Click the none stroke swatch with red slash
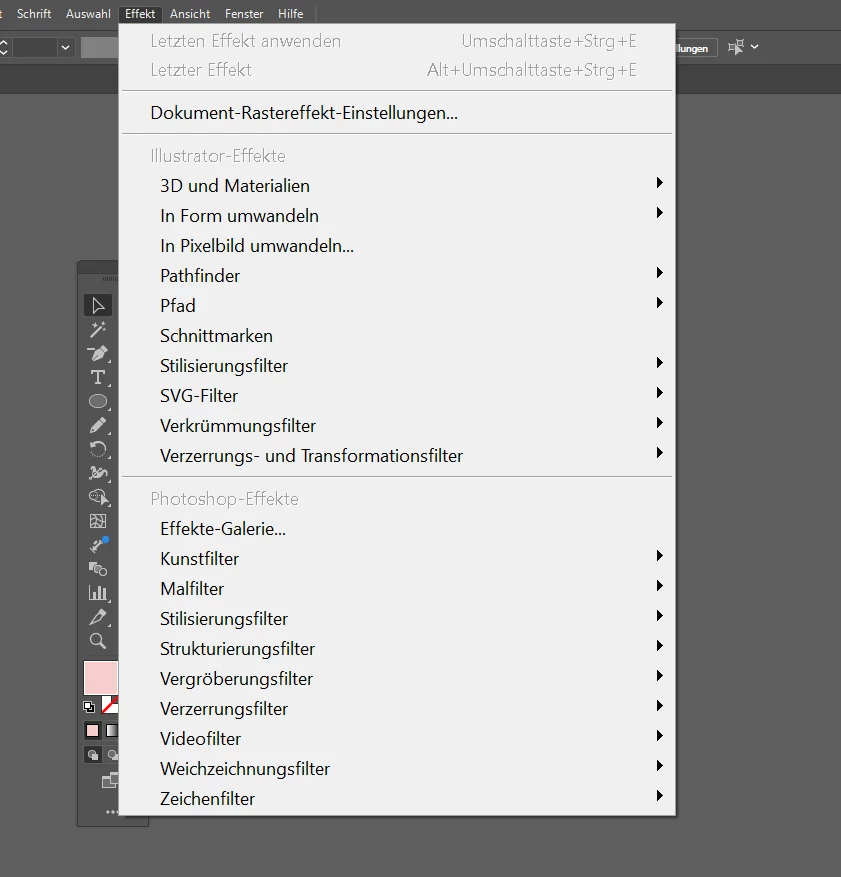This screenshot has width=841, height=877. click(110, 705)
